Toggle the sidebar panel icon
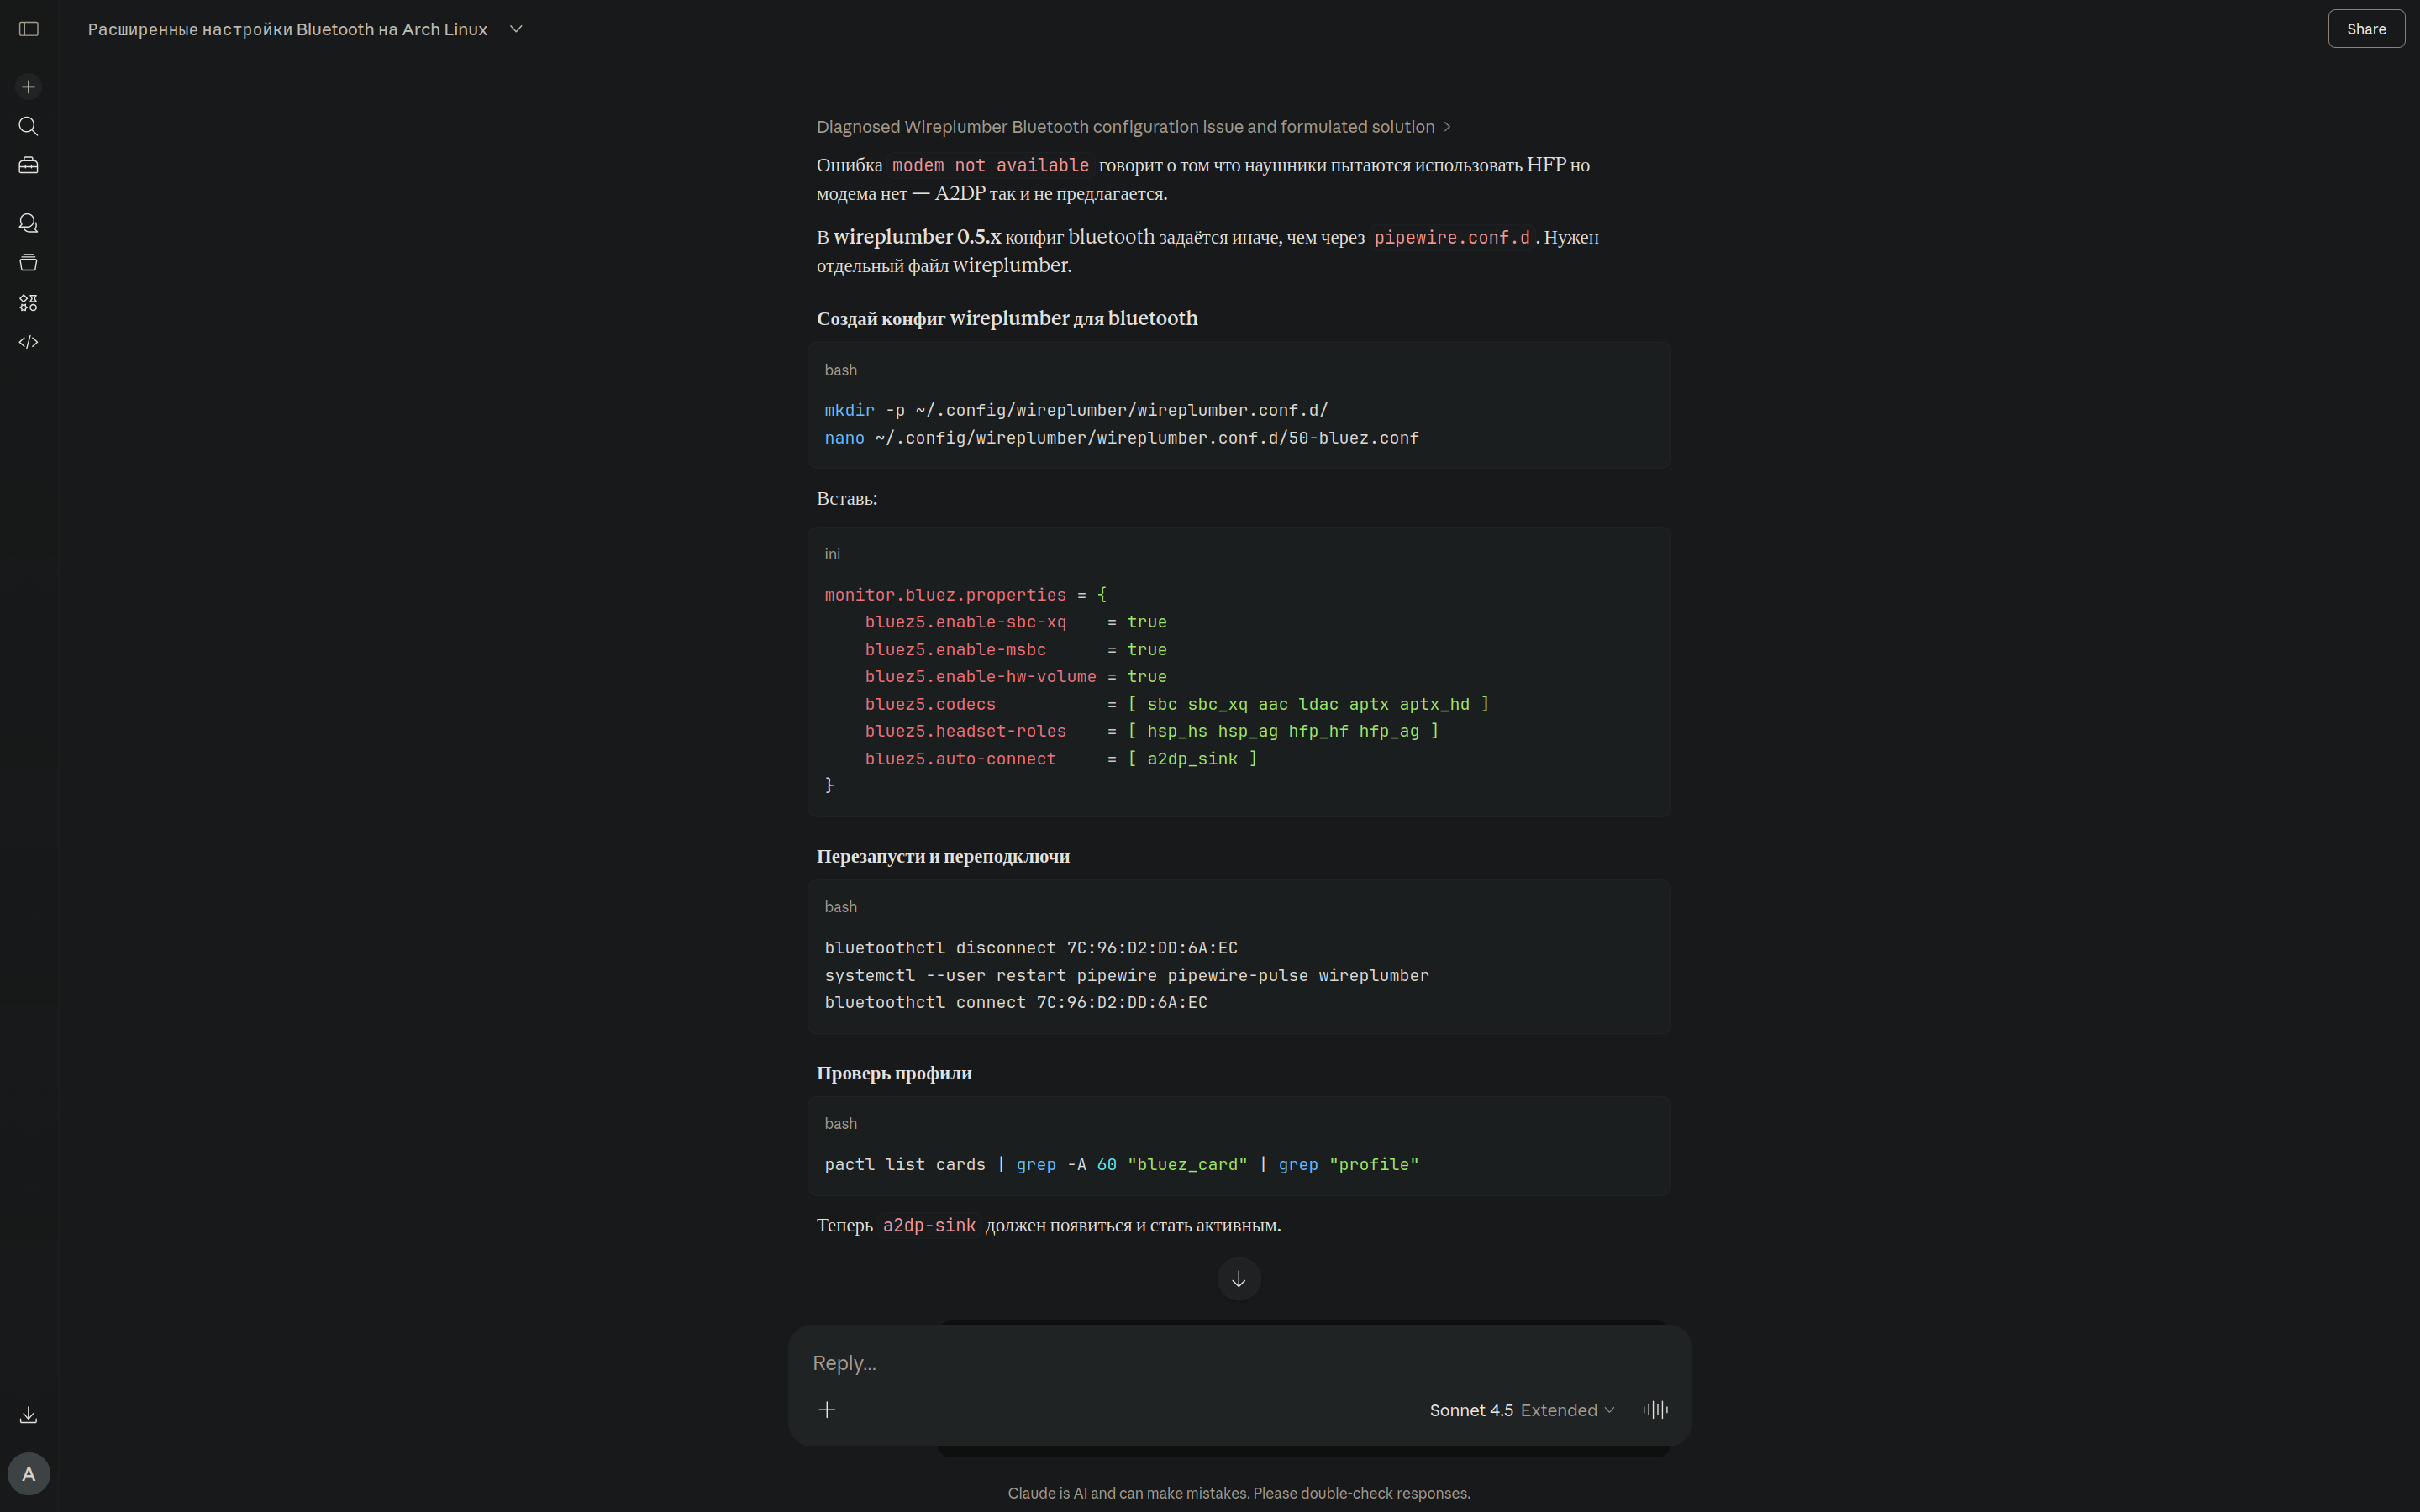The image size is (2420, 1512). coord(29,29)
